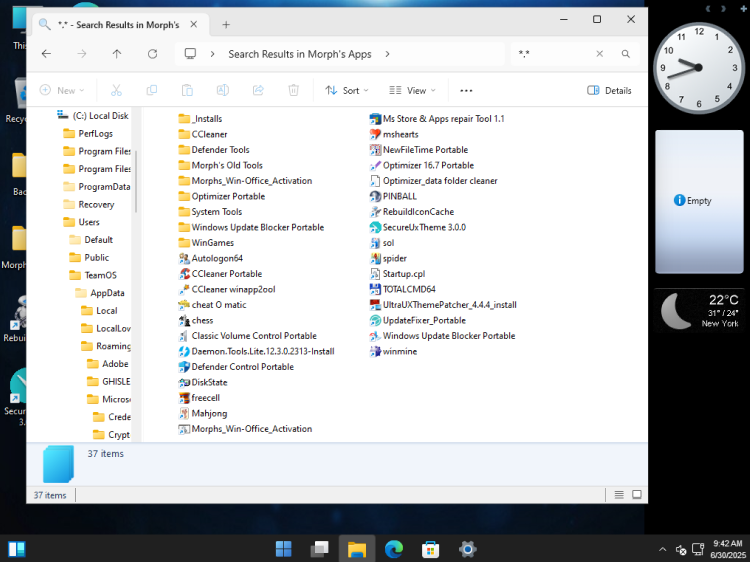Clear the search box with X
Screen dimensions: 750x562
[599, 54]
